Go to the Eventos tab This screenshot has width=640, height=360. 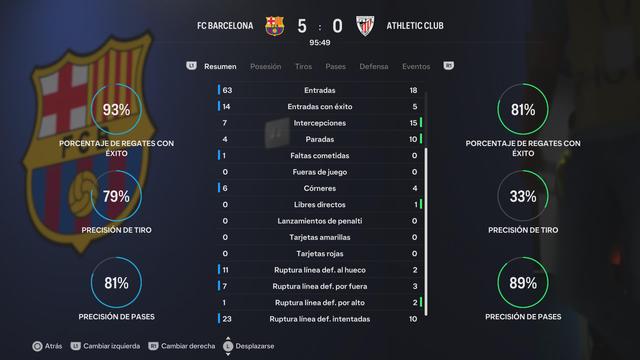[x=416, y=67]
